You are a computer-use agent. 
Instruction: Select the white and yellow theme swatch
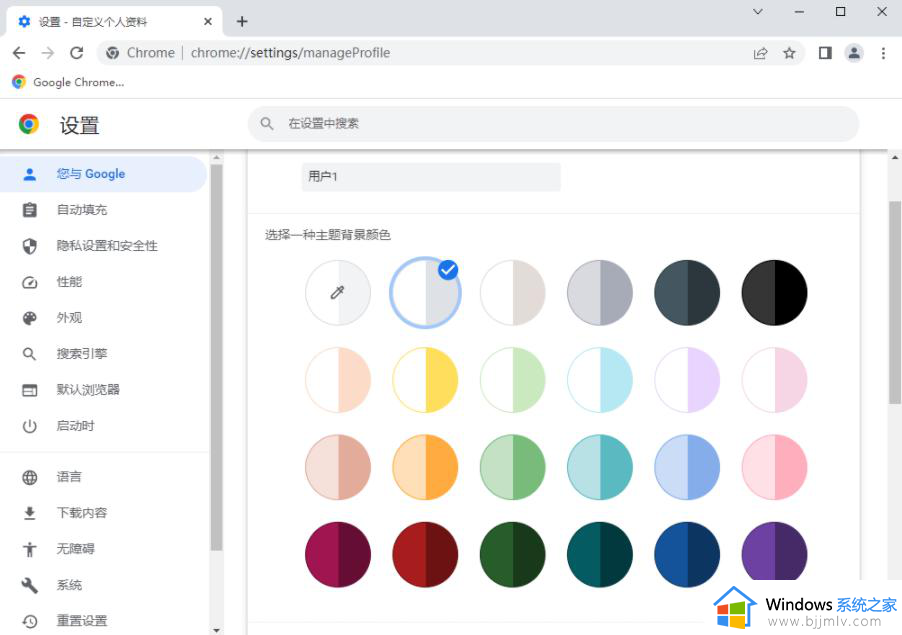pyautogui.click(x=426, y=380)
